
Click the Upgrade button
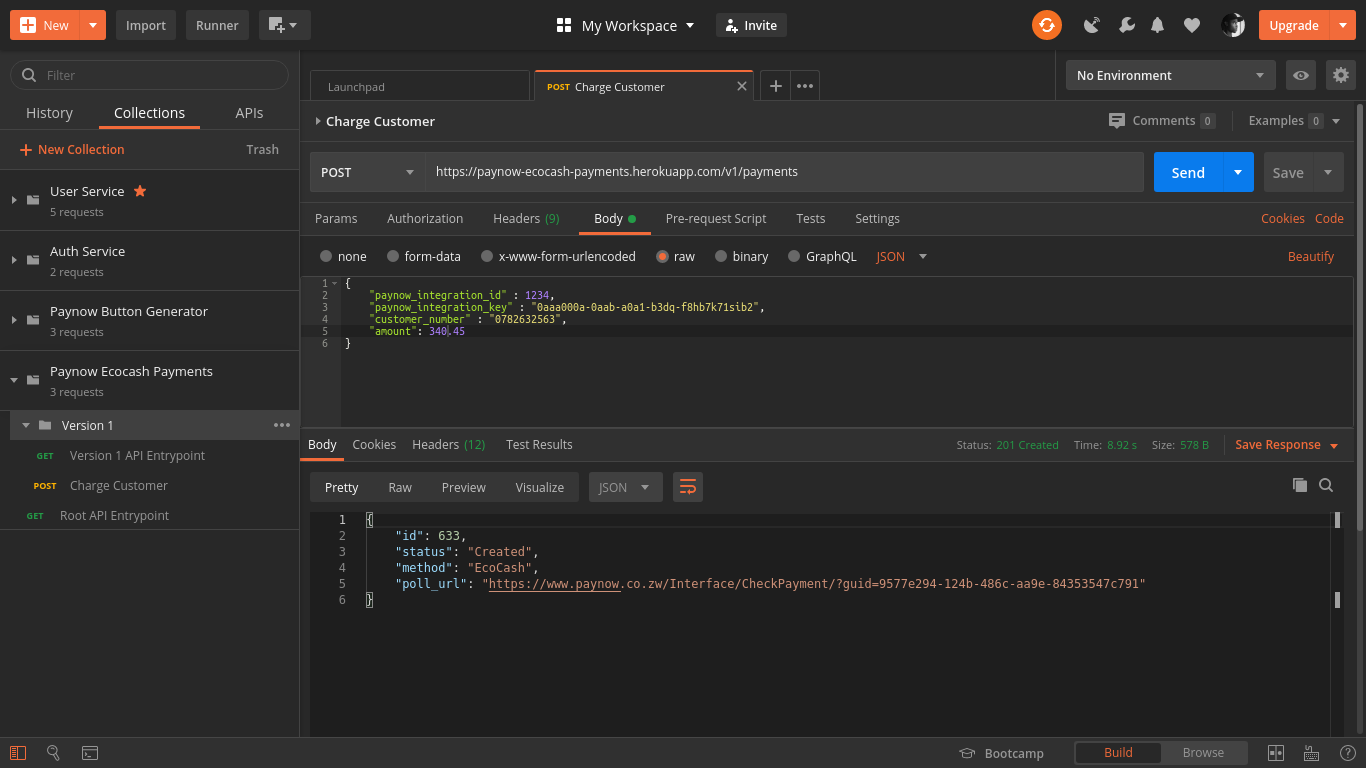(1294, 25)
